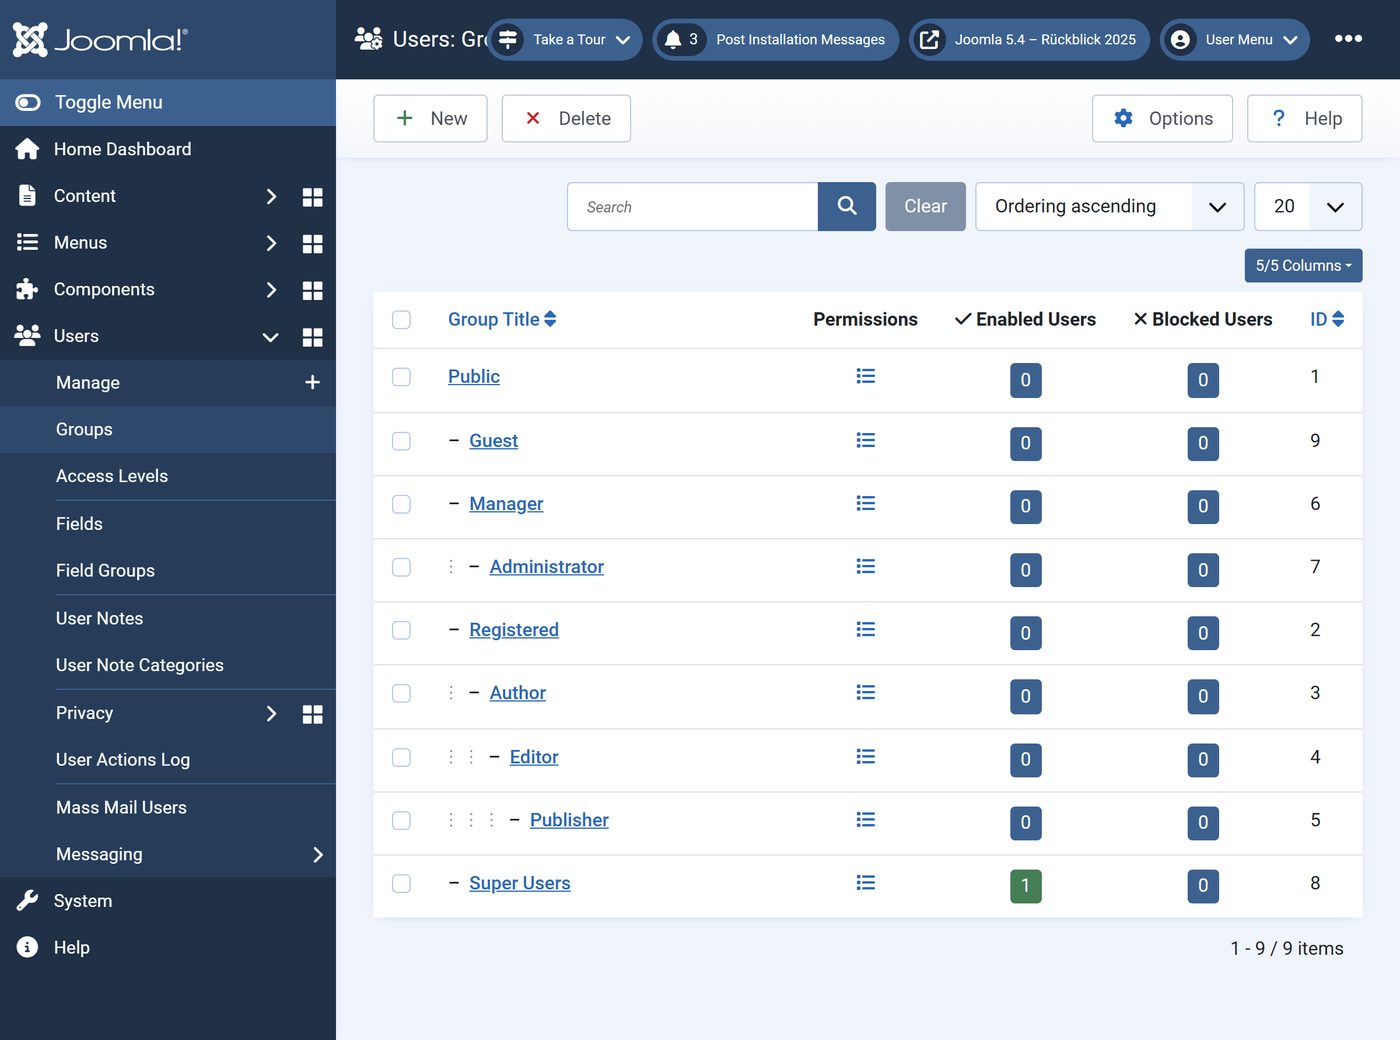Select the Registered group checkbox
This screenshot has width=1400, height=1040.
pos(402,630)
